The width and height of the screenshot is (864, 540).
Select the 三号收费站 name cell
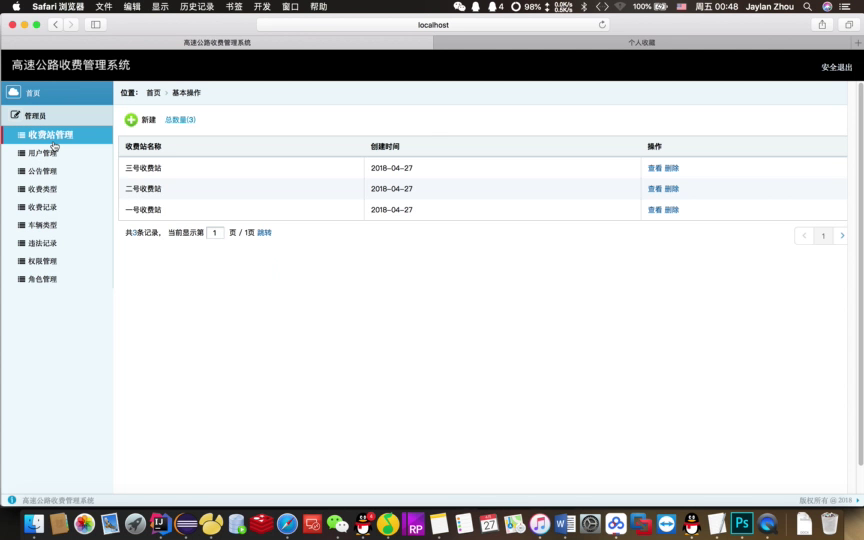pyautogui.click(x=143, y=168)
